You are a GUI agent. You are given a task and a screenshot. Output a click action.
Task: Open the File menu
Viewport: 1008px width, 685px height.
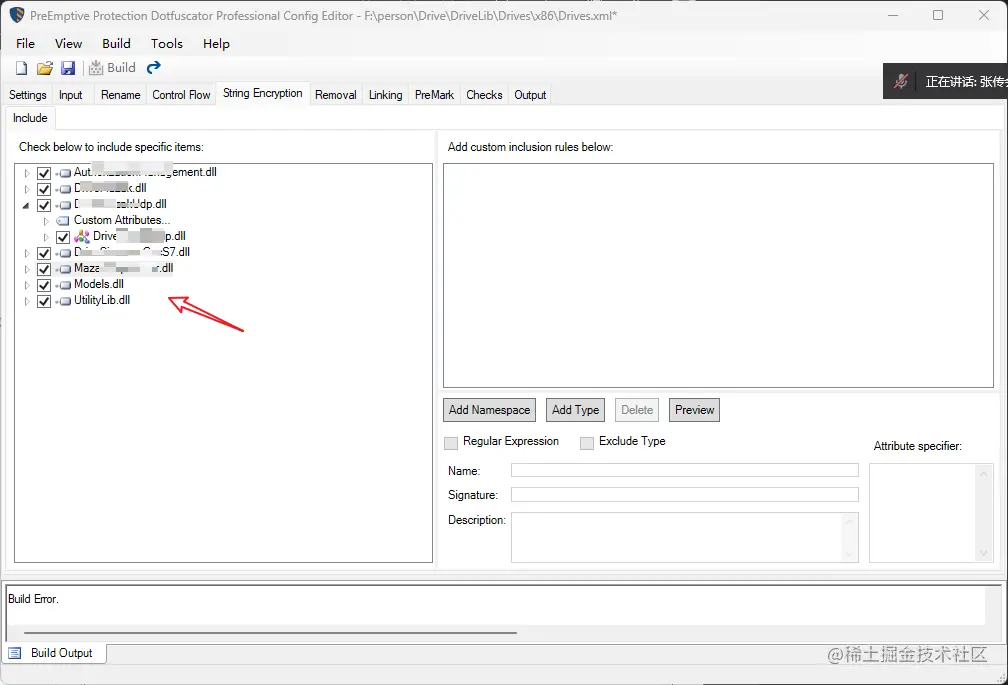click(25, 43)
